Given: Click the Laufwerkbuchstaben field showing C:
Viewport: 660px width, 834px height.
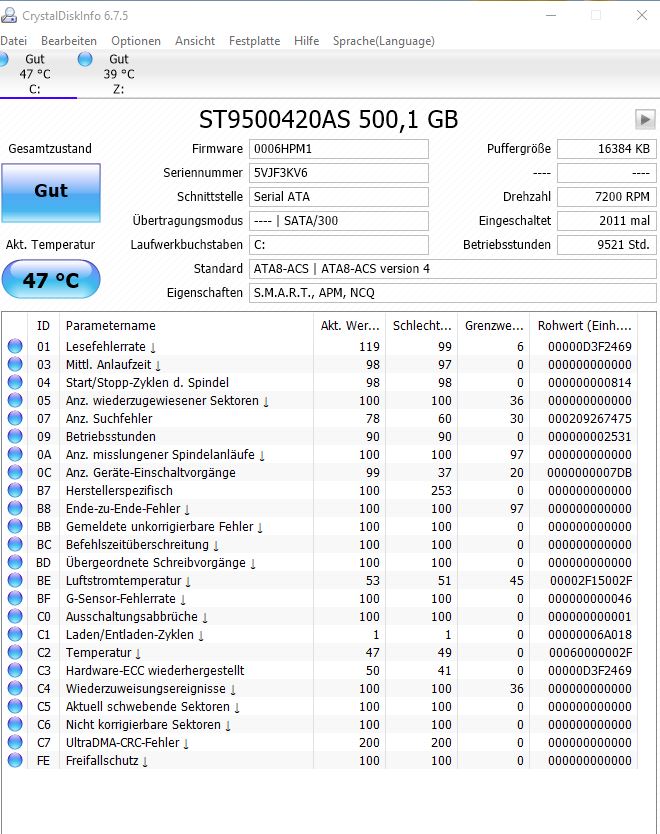Looking at the screenshot, I should [x=339, y=245].
